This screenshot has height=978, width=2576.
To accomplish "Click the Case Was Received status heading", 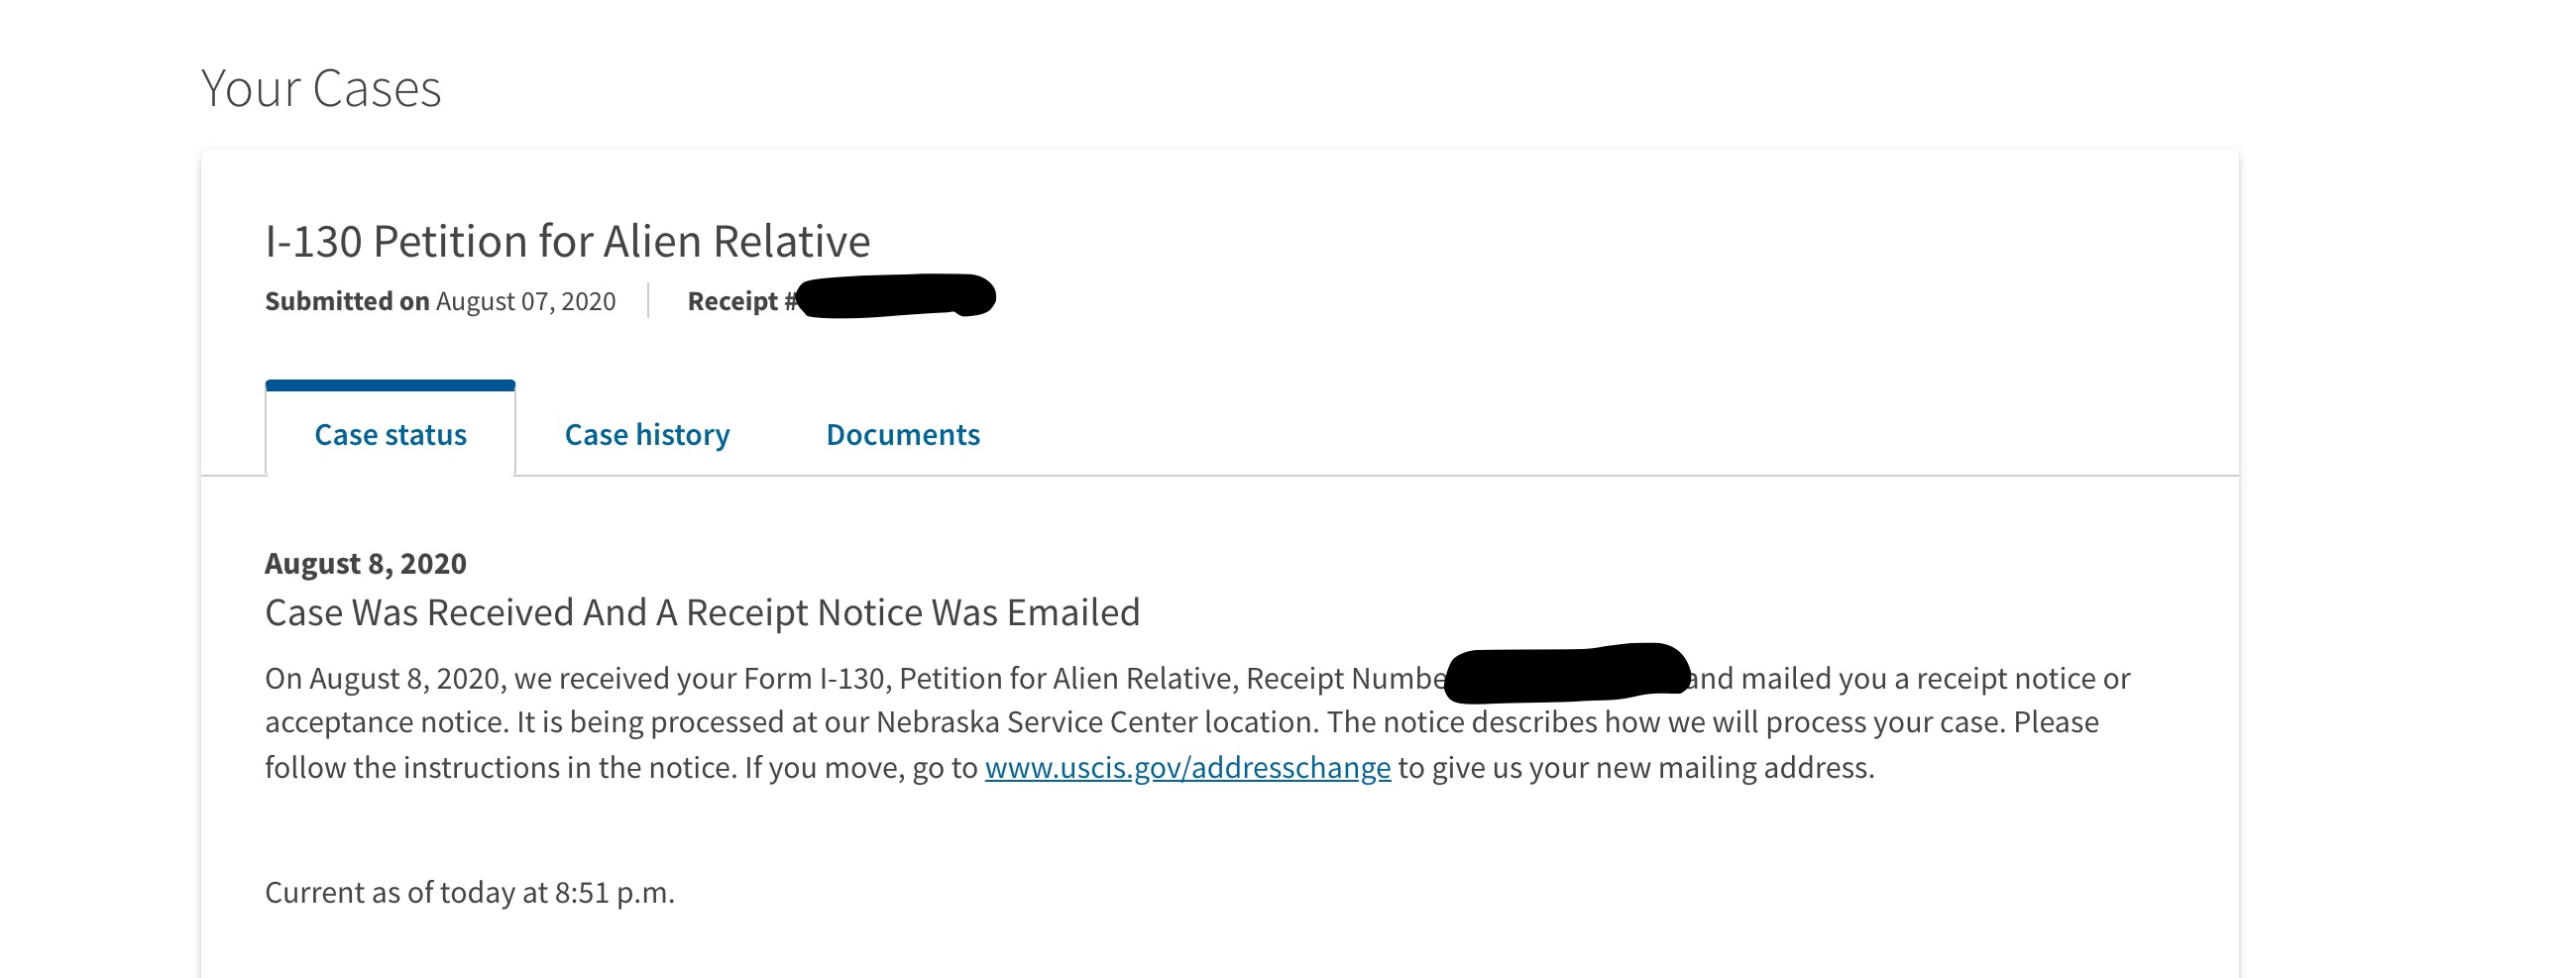I will [702, 612].
